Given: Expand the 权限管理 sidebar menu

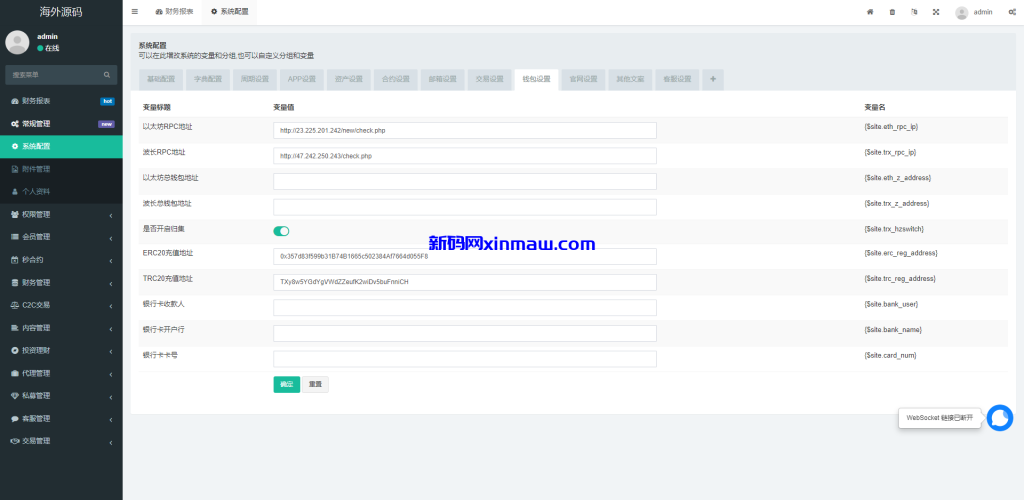Looking at the screenshot, I should pyautogui.click(x=61, y=214).
